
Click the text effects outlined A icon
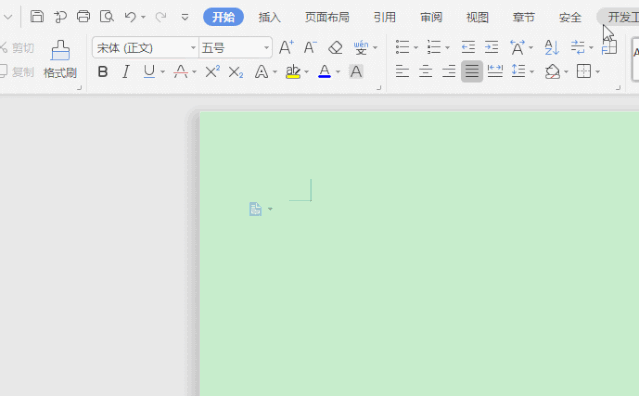point(261,72)
